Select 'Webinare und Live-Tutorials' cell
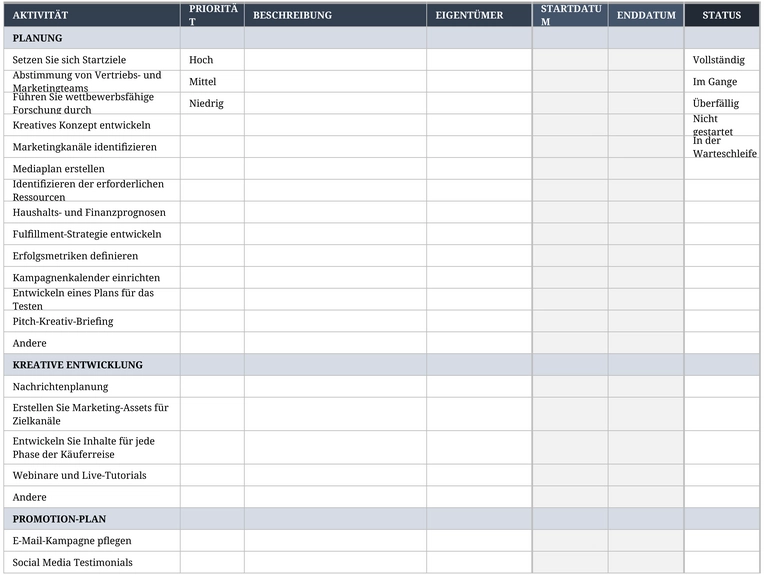Image resolution: width=764 pixels, height=575 pixels. [x=92, y=476]
